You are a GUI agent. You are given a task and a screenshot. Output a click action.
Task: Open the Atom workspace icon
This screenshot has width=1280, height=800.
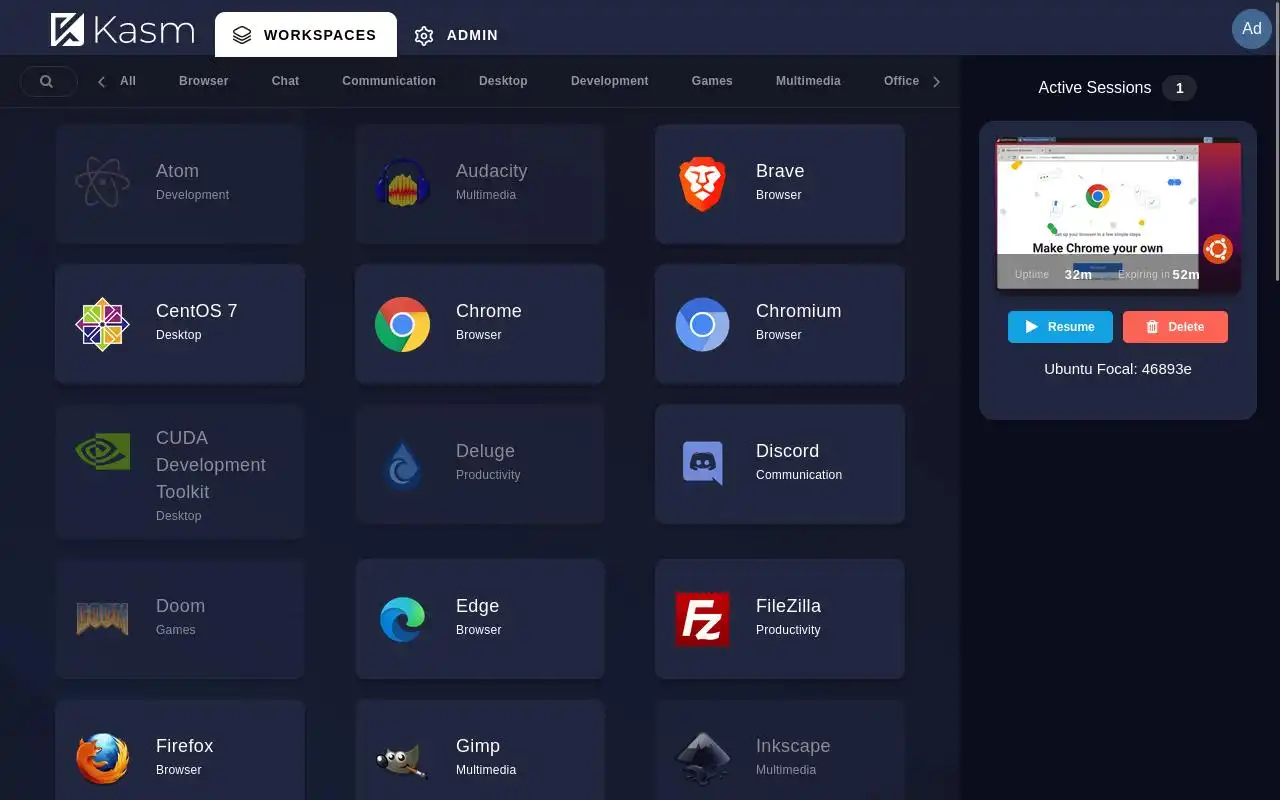[102, 184]
